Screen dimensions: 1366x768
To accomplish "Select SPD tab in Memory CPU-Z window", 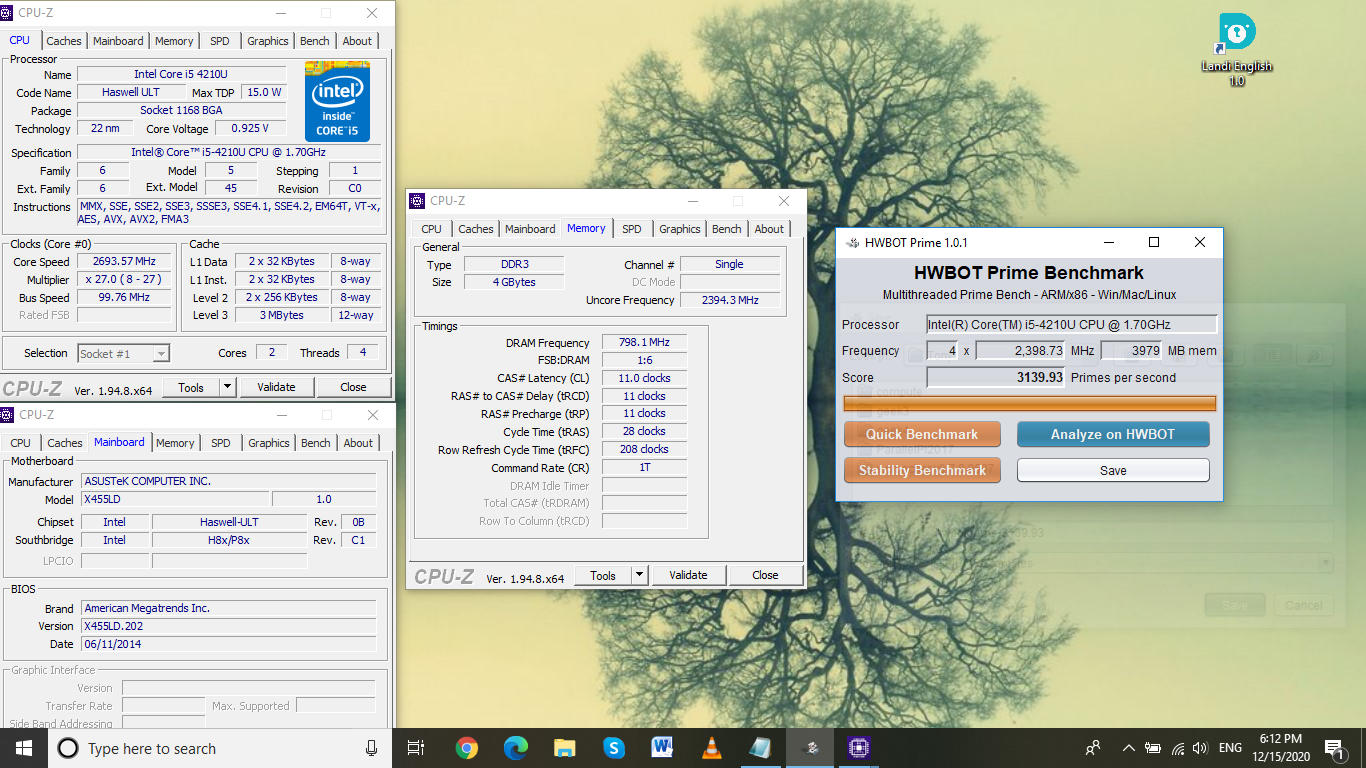I will tap(632, 229).
